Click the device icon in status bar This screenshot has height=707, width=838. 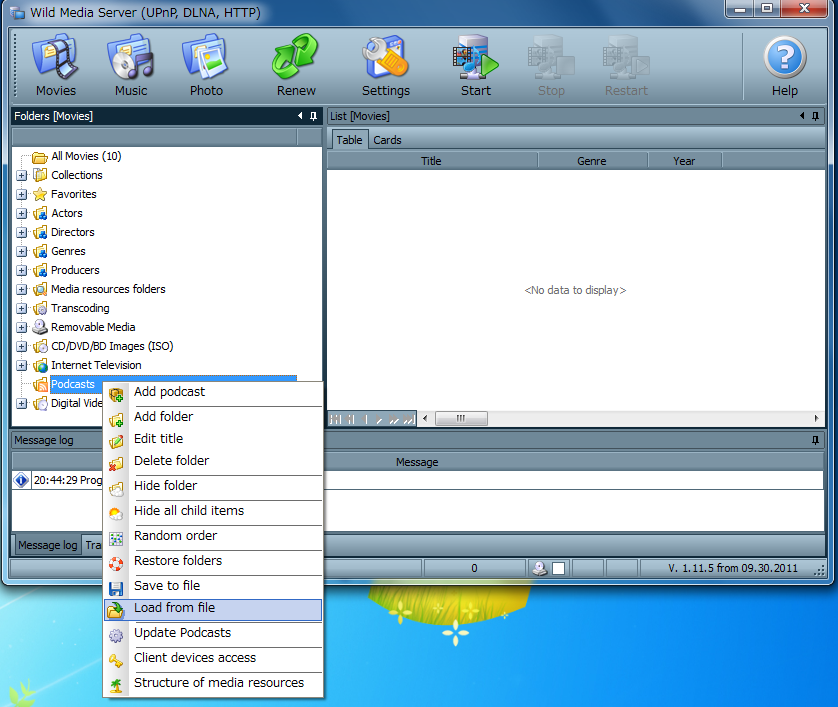540,568
